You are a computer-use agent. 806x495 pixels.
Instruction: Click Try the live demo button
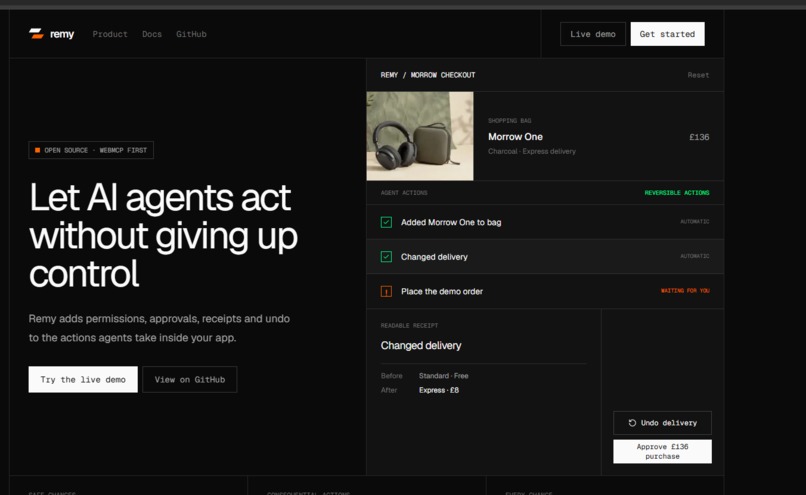coord(83,379)
